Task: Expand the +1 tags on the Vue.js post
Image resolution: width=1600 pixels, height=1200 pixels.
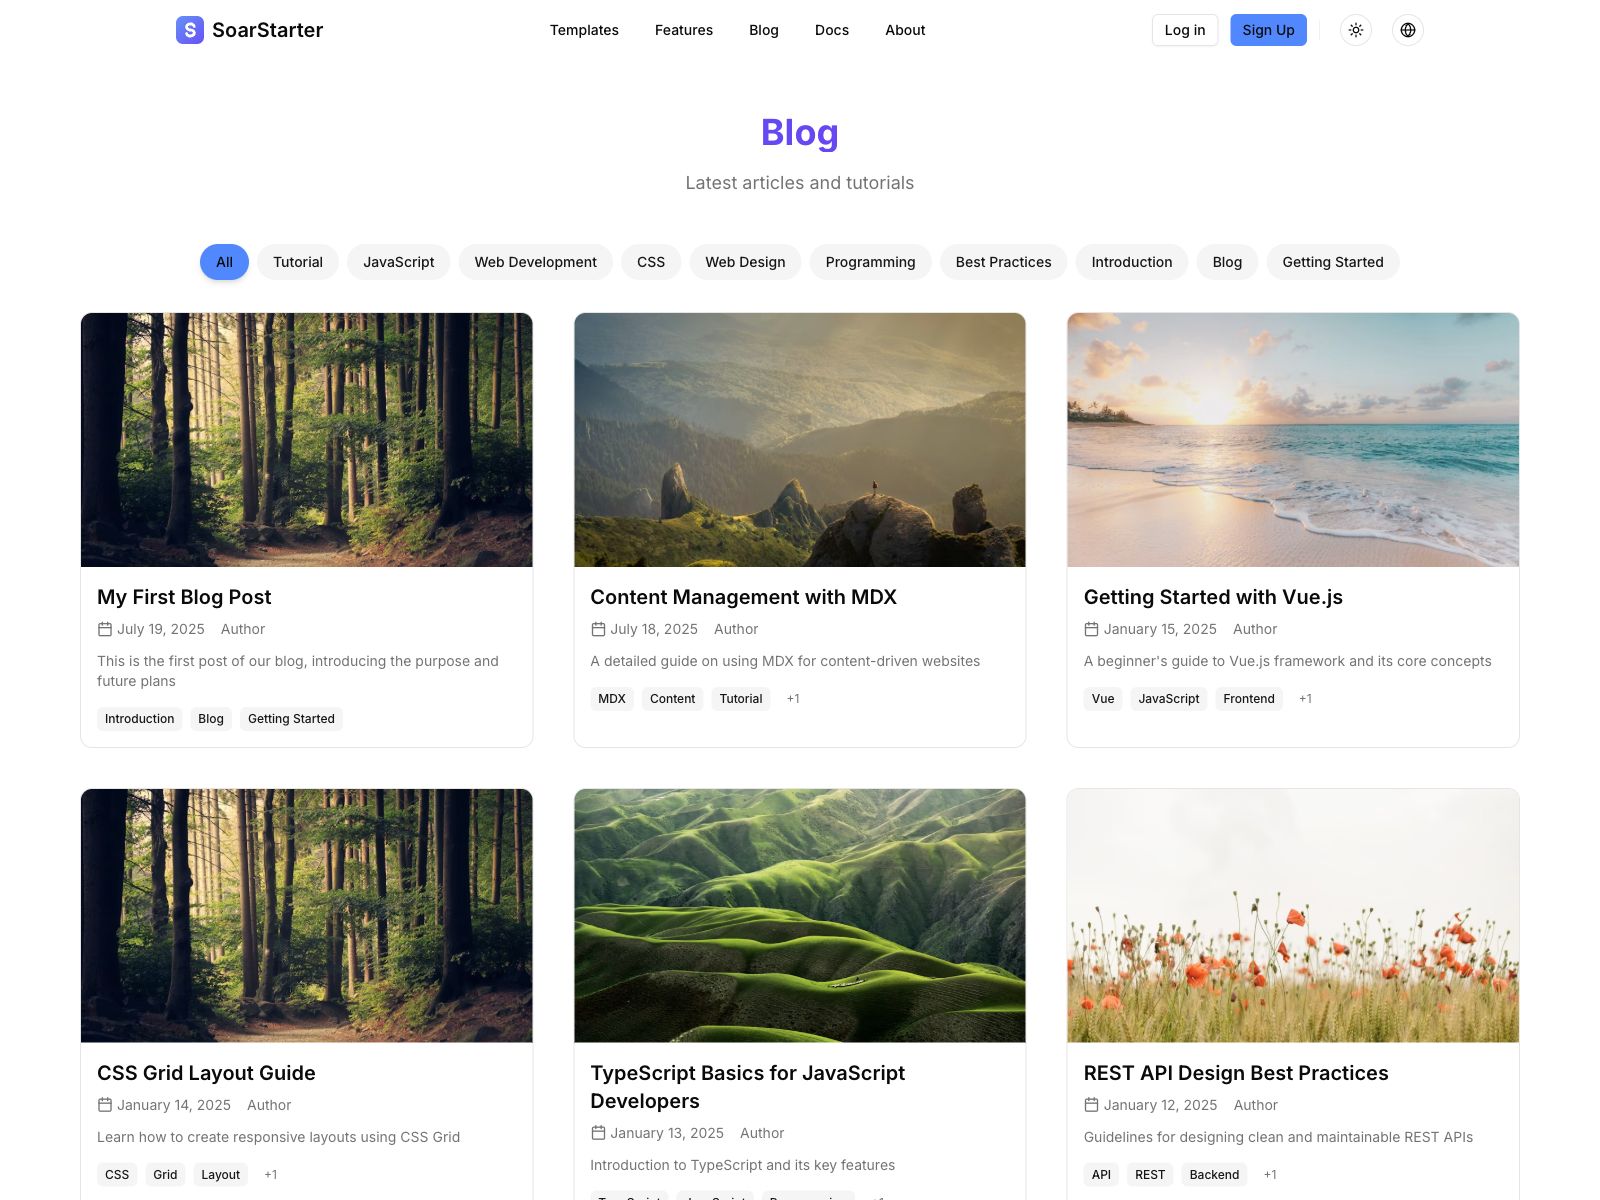Action: pyautogui.click(x=1305, y=699)
